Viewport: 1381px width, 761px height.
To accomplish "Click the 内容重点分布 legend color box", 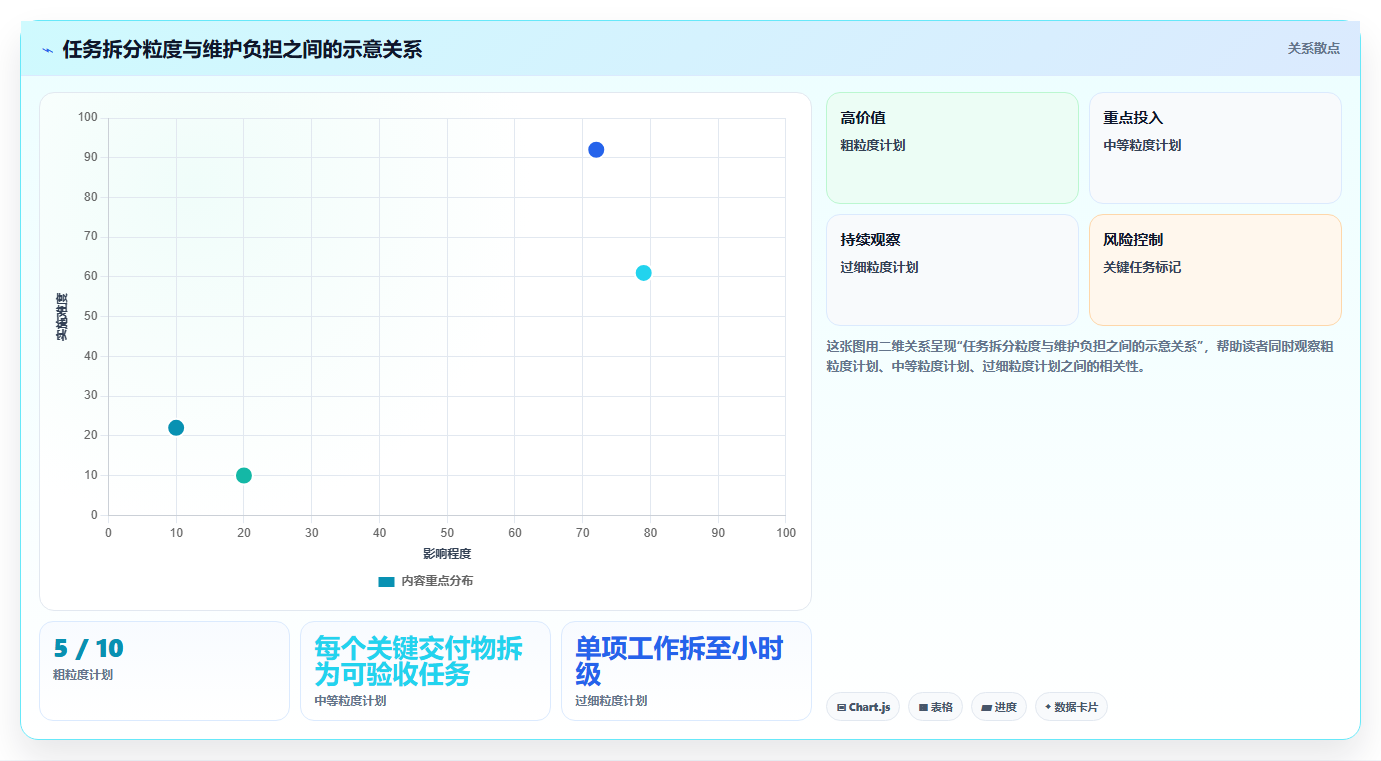I will (386, 581).
